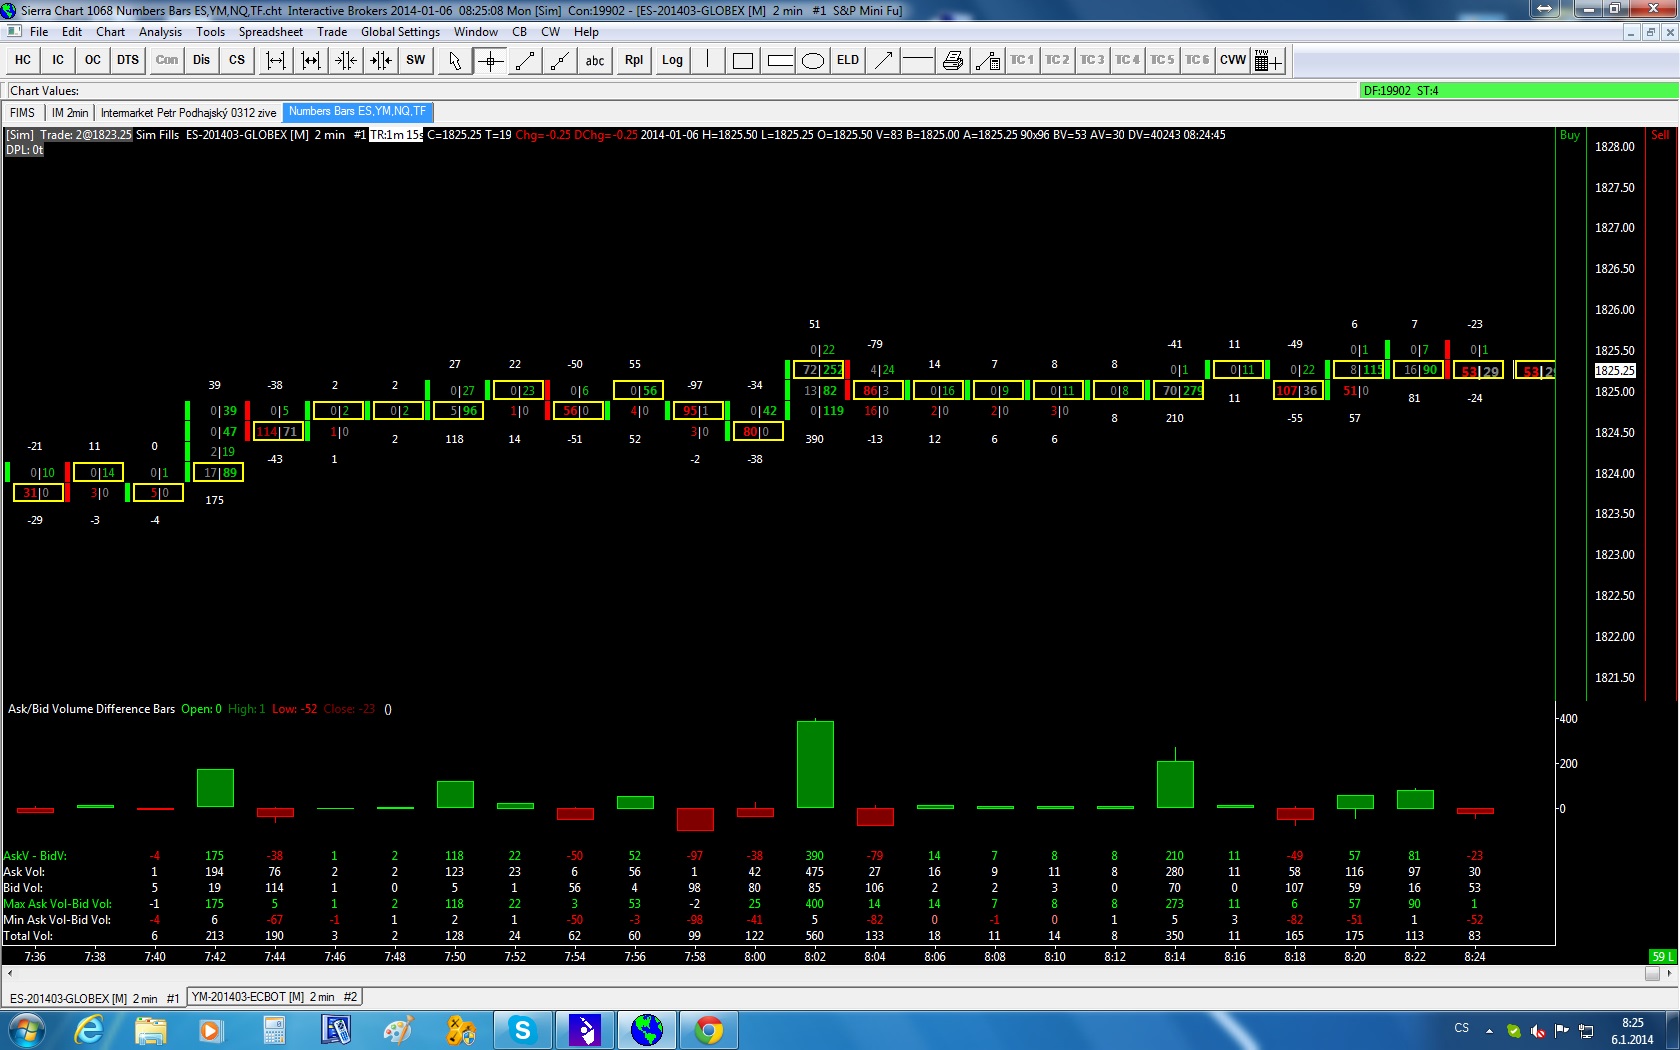
Task: Select the pointer tool in the toolbar
Action: [x=455, y=60]
